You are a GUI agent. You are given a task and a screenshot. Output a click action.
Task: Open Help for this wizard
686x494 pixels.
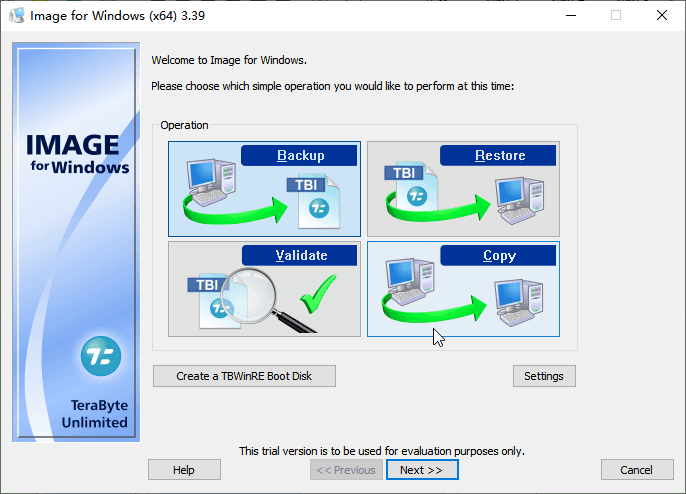click(x=184, y=469)
